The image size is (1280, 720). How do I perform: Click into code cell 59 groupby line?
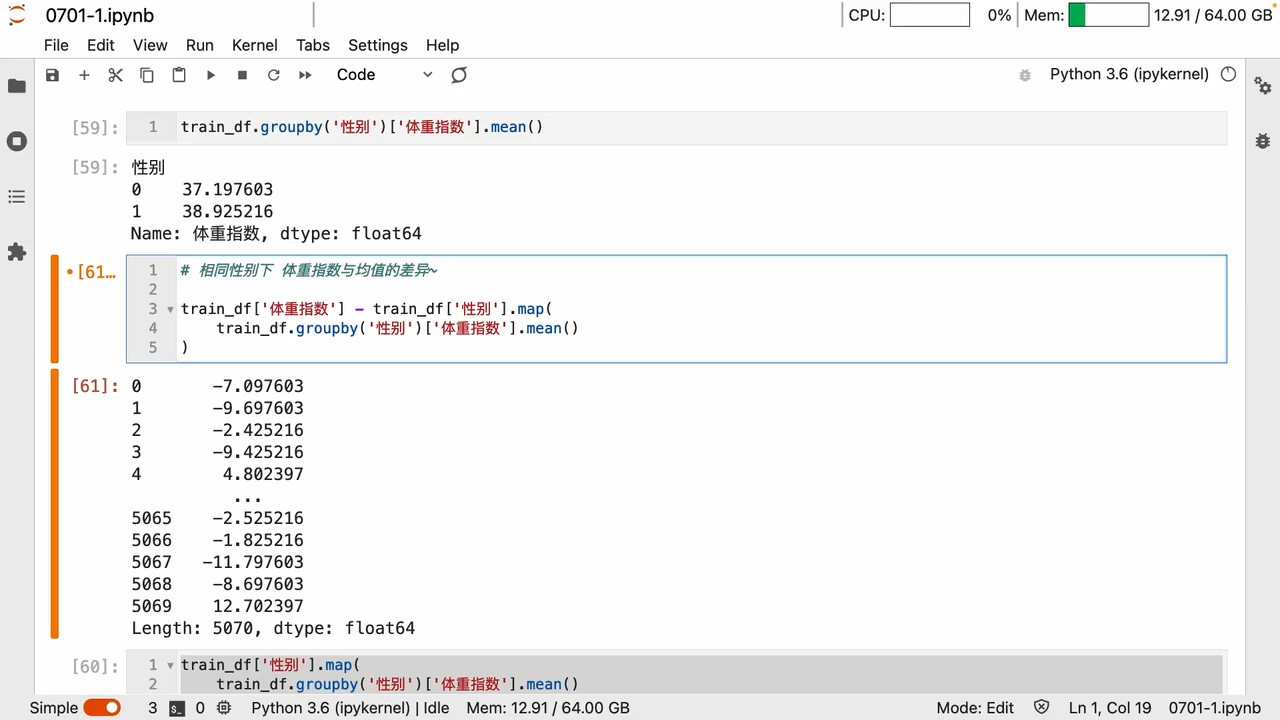coord(362,127)
